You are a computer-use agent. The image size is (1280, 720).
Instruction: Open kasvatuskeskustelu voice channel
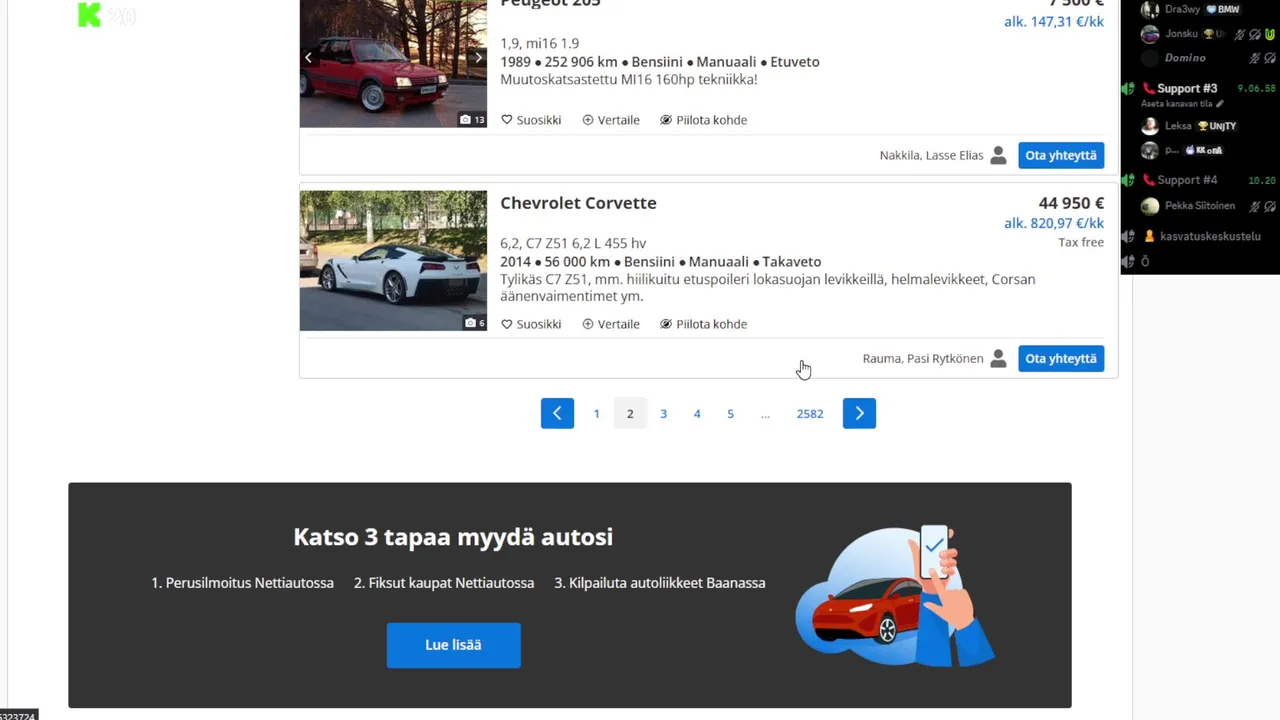(1210, 236)
